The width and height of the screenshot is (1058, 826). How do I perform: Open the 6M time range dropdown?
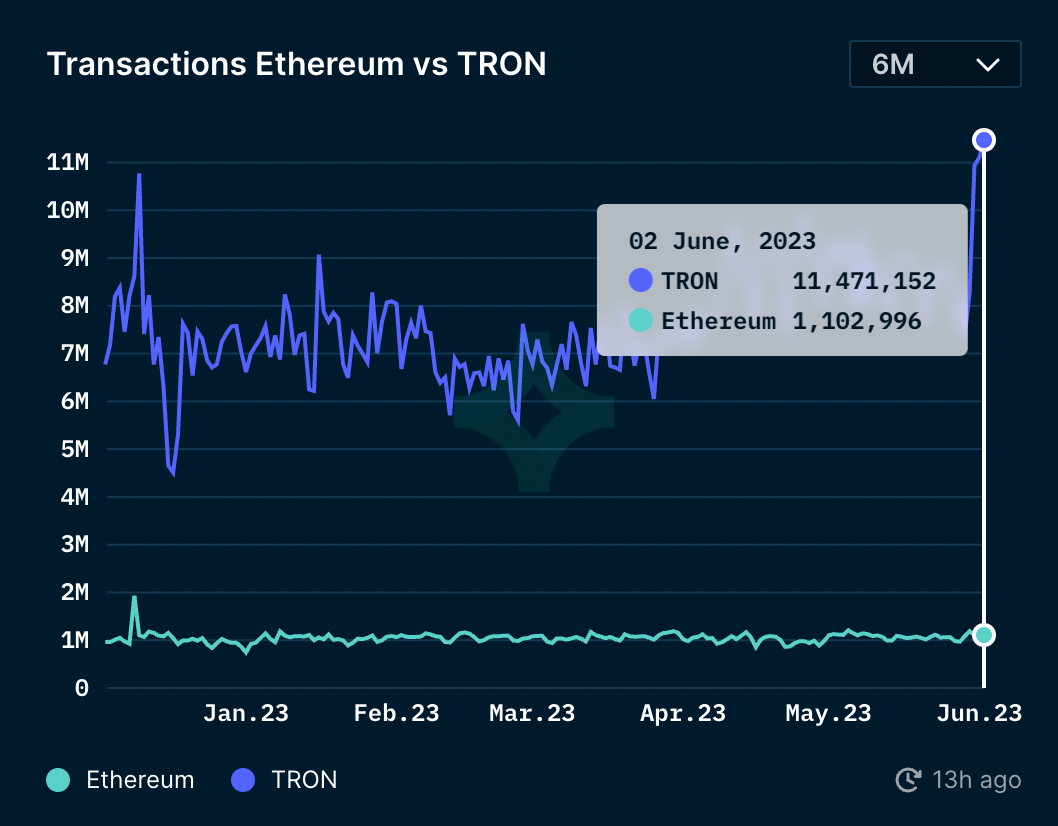tap(935, 64)
